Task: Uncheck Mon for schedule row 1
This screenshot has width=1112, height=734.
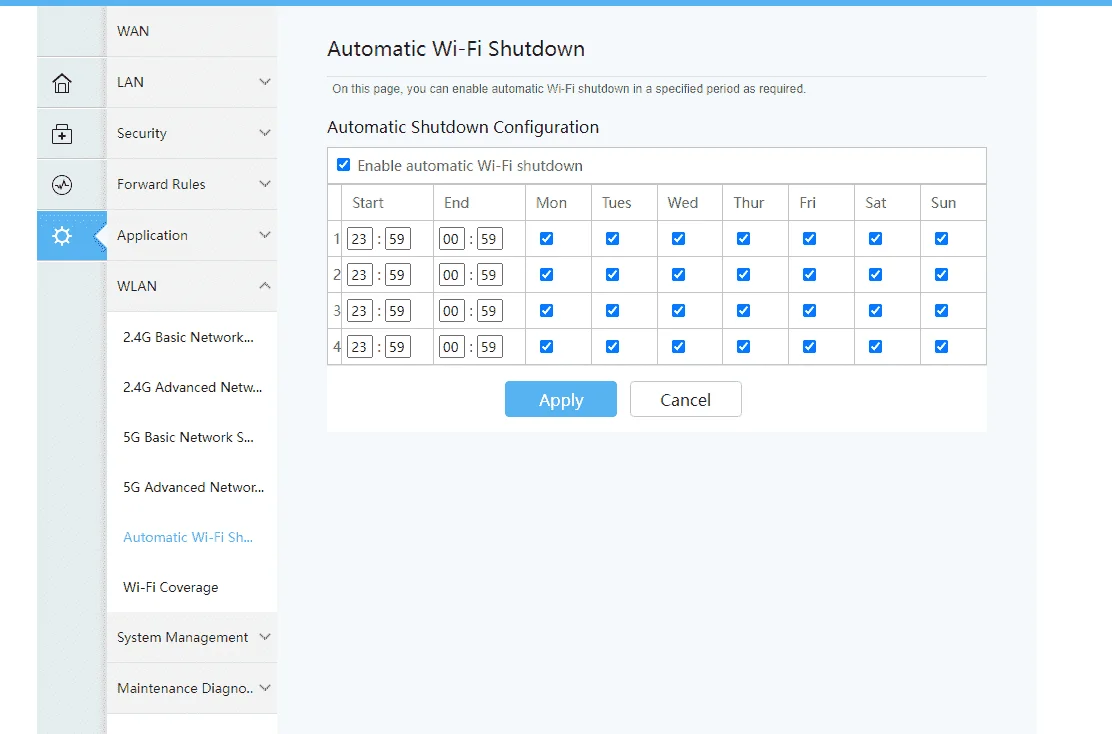Action: pos(546,238)
